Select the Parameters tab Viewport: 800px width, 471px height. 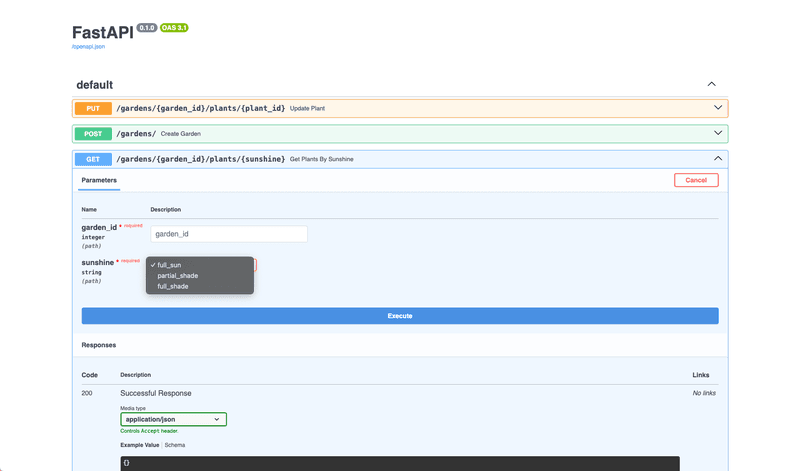(99, 180)
